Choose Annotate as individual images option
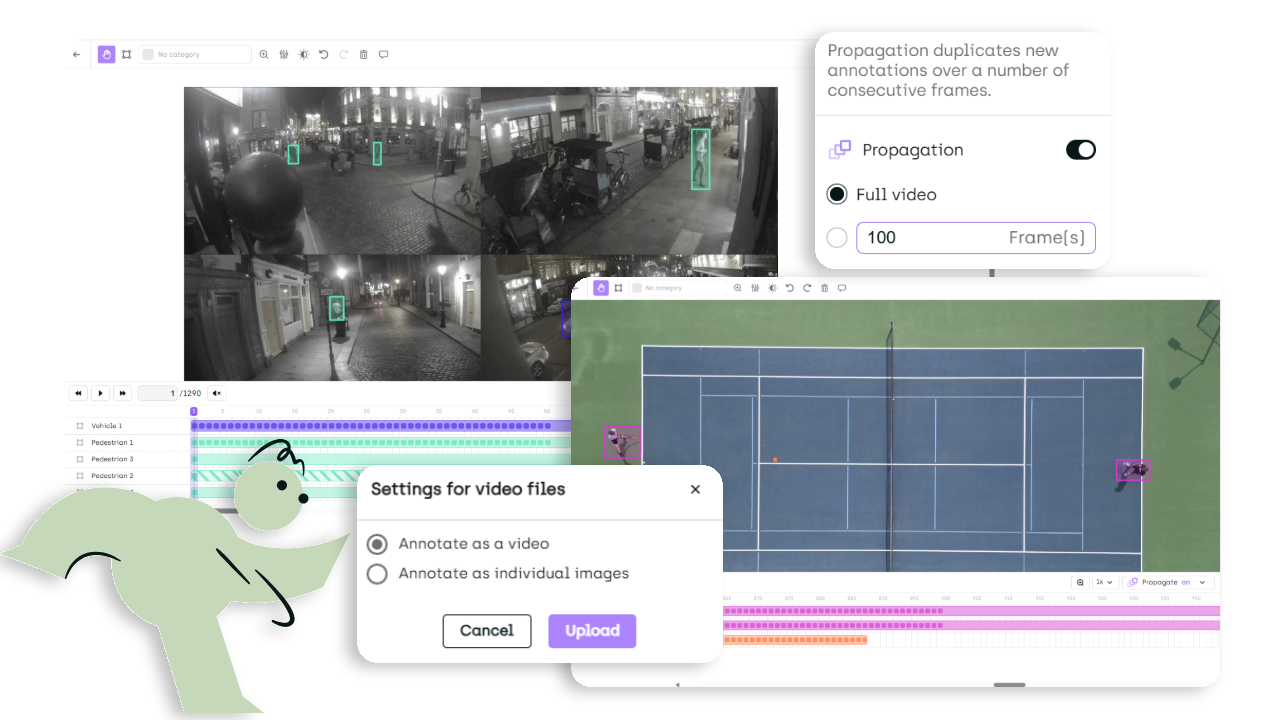This screenshot has width=1280, height=720. (377, 574)
